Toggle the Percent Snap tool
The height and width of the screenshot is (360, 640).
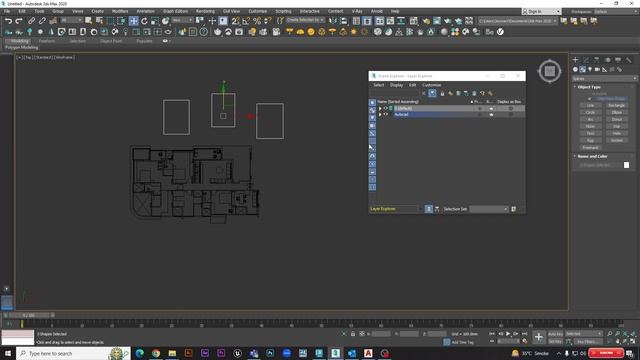coord(257,21)
